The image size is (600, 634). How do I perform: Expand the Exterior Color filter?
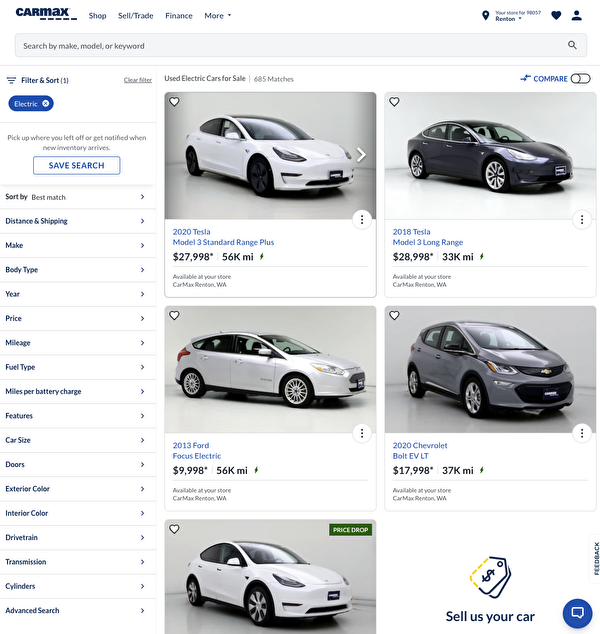click(76, 489)
